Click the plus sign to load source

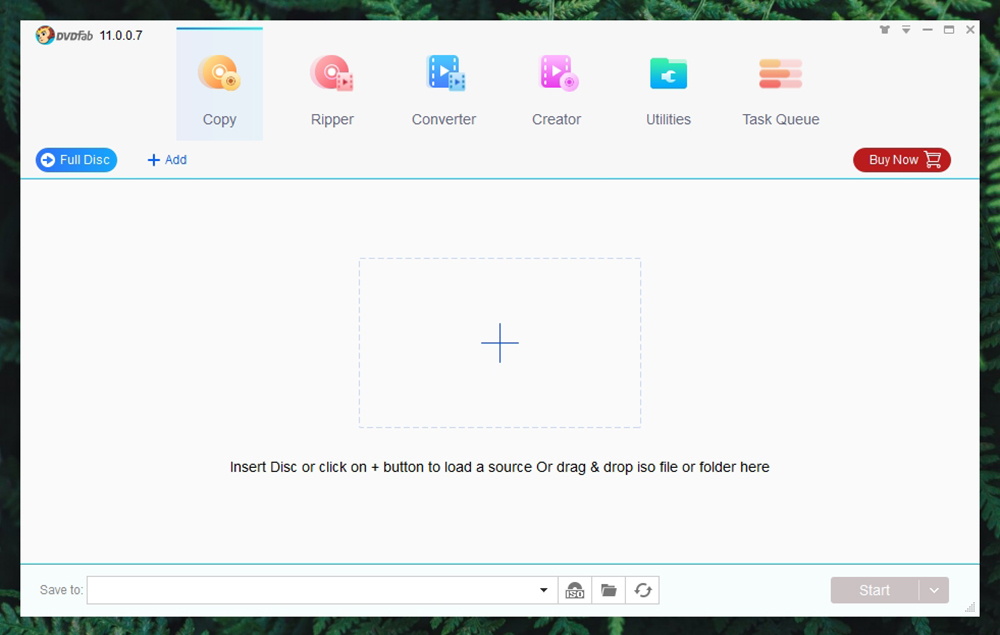[x=500, y=343]
